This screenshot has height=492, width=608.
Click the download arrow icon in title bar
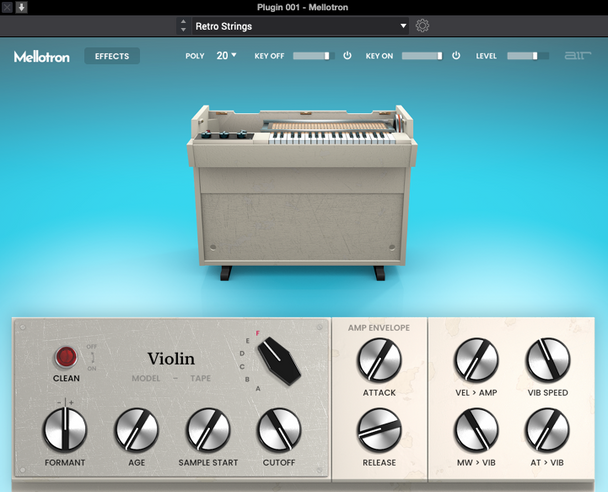[22, 7]
